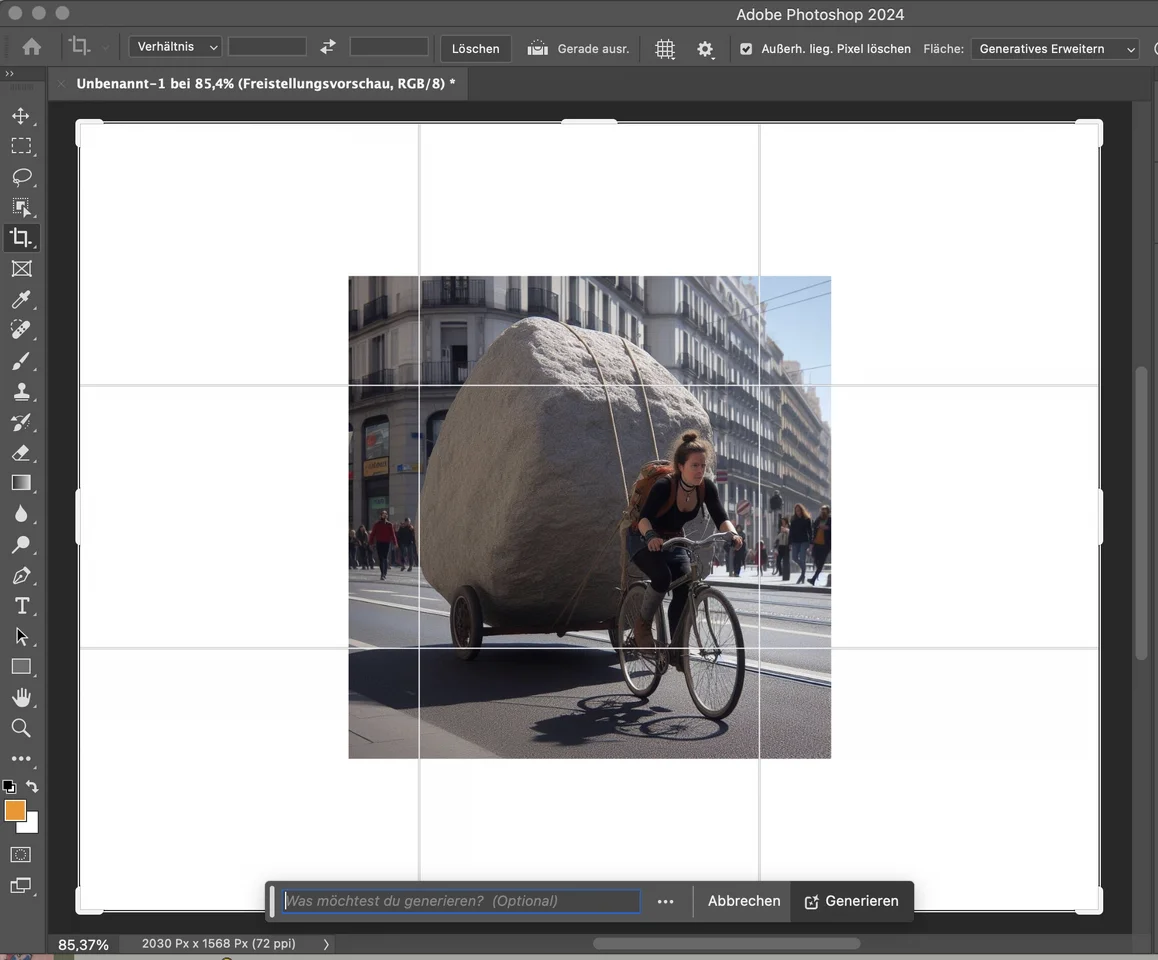Choose the Clone Stamp tool

tap(21, 392)
